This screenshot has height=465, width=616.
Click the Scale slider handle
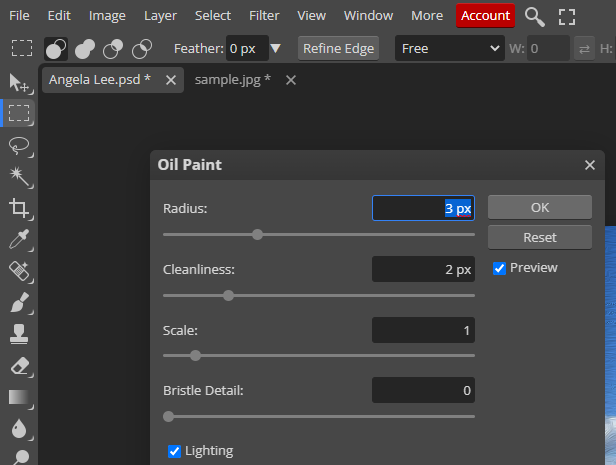click(x=195, y=356)
